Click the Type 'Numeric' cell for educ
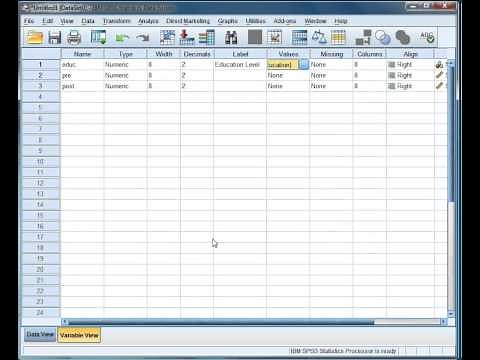Viewport: 480px width, 360px height. pyautogui.click(x=126, y=65)
